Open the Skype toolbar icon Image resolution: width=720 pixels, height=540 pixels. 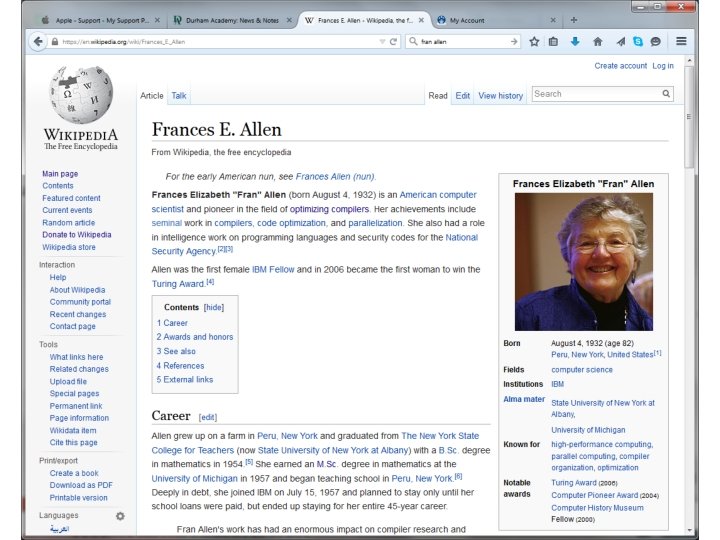pos(638,41)
